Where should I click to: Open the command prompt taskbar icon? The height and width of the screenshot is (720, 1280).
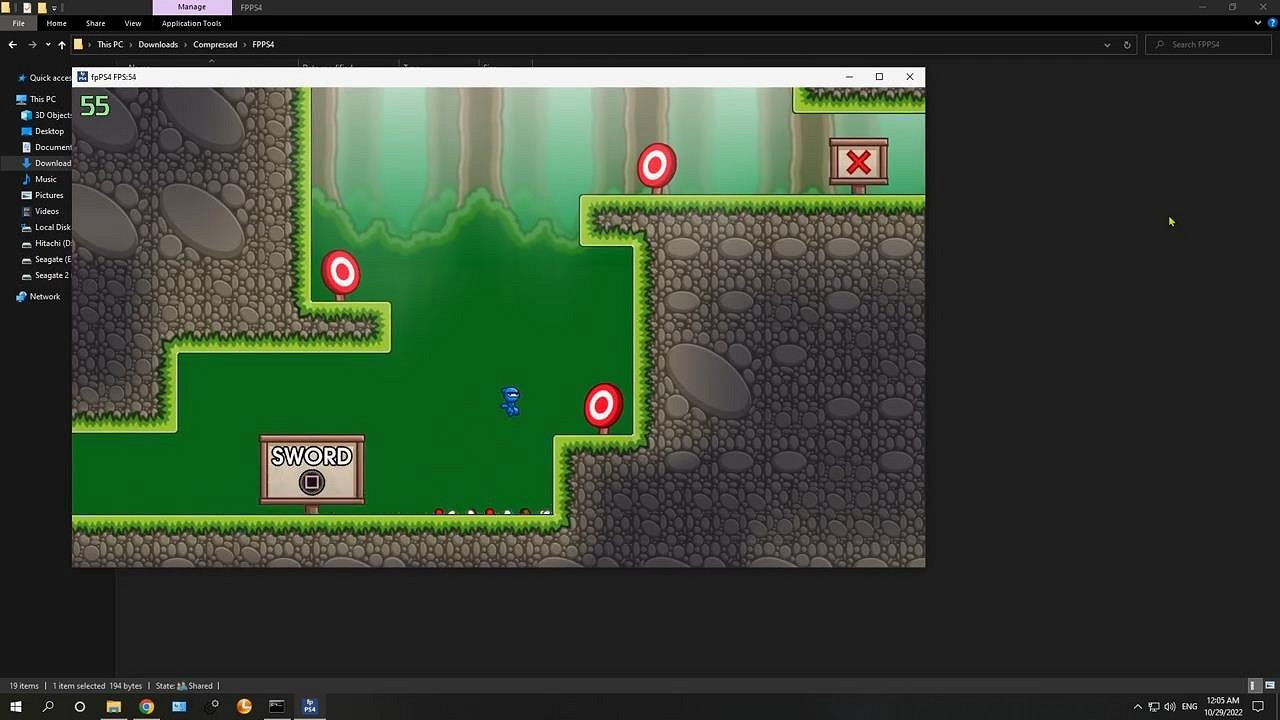[277, 706]
